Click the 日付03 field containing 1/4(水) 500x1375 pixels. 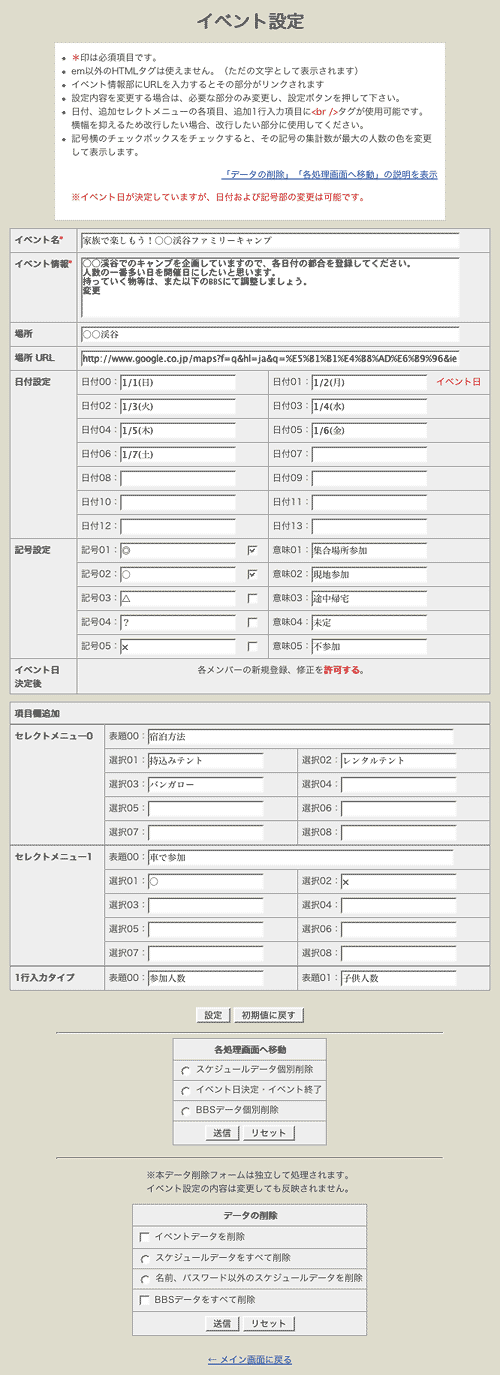[369, 406]
